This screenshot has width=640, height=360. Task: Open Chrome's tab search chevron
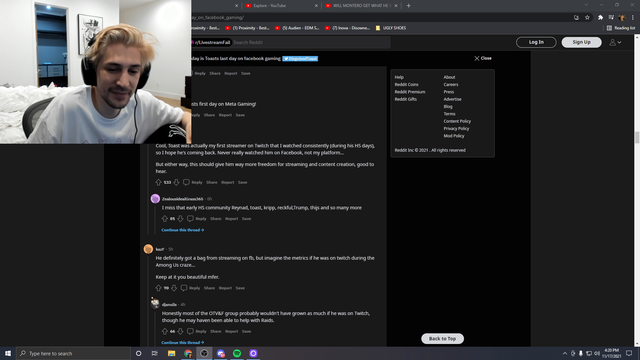586,5
